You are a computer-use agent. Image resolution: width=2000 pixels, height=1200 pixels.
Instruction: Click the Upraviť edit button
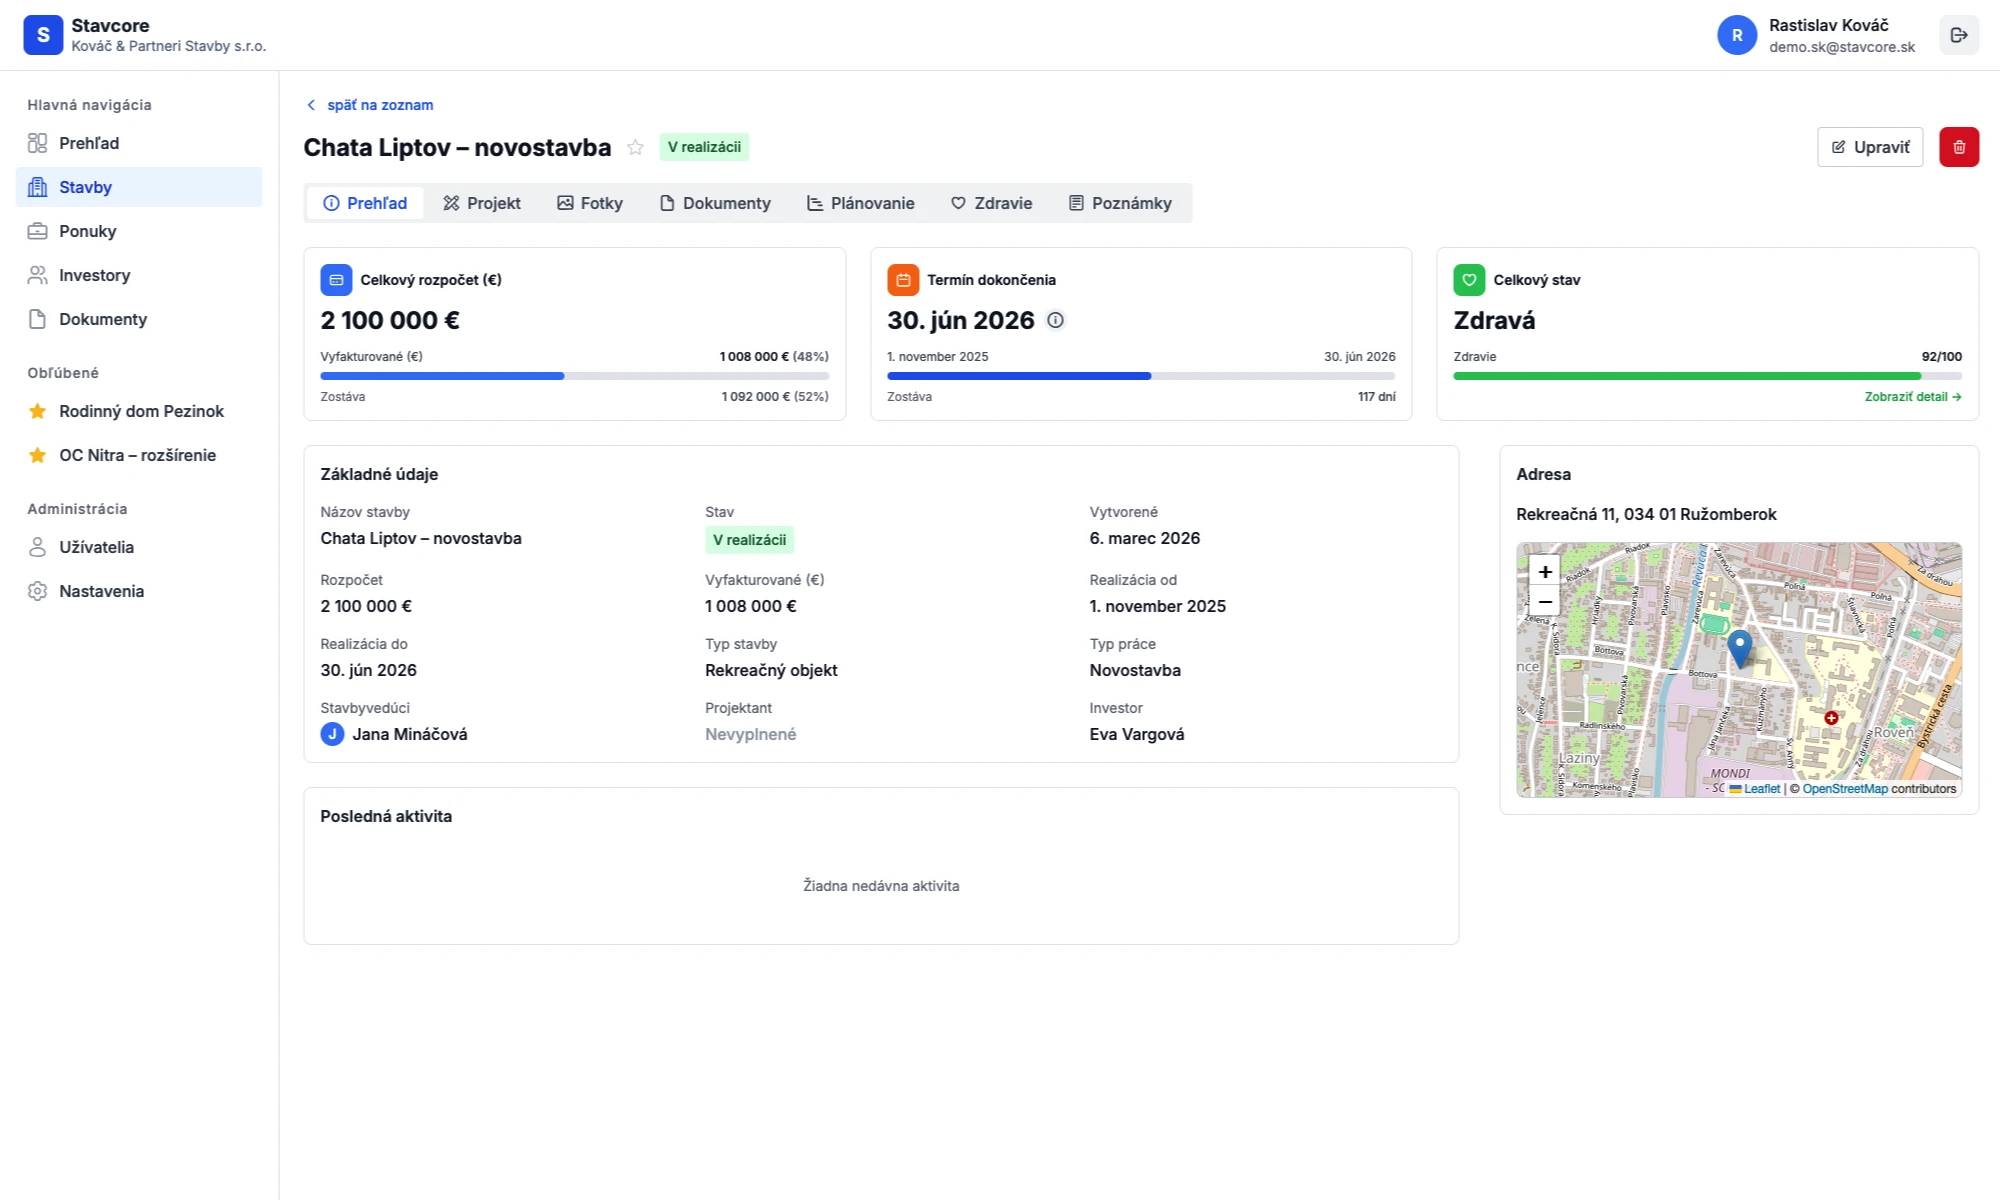1869,147
